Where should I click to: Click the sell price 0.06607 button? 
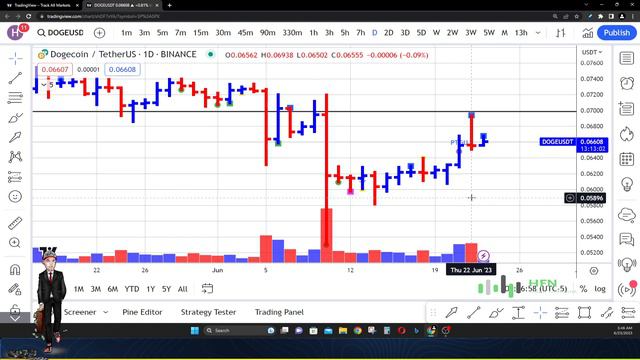(x=55, y=69)
